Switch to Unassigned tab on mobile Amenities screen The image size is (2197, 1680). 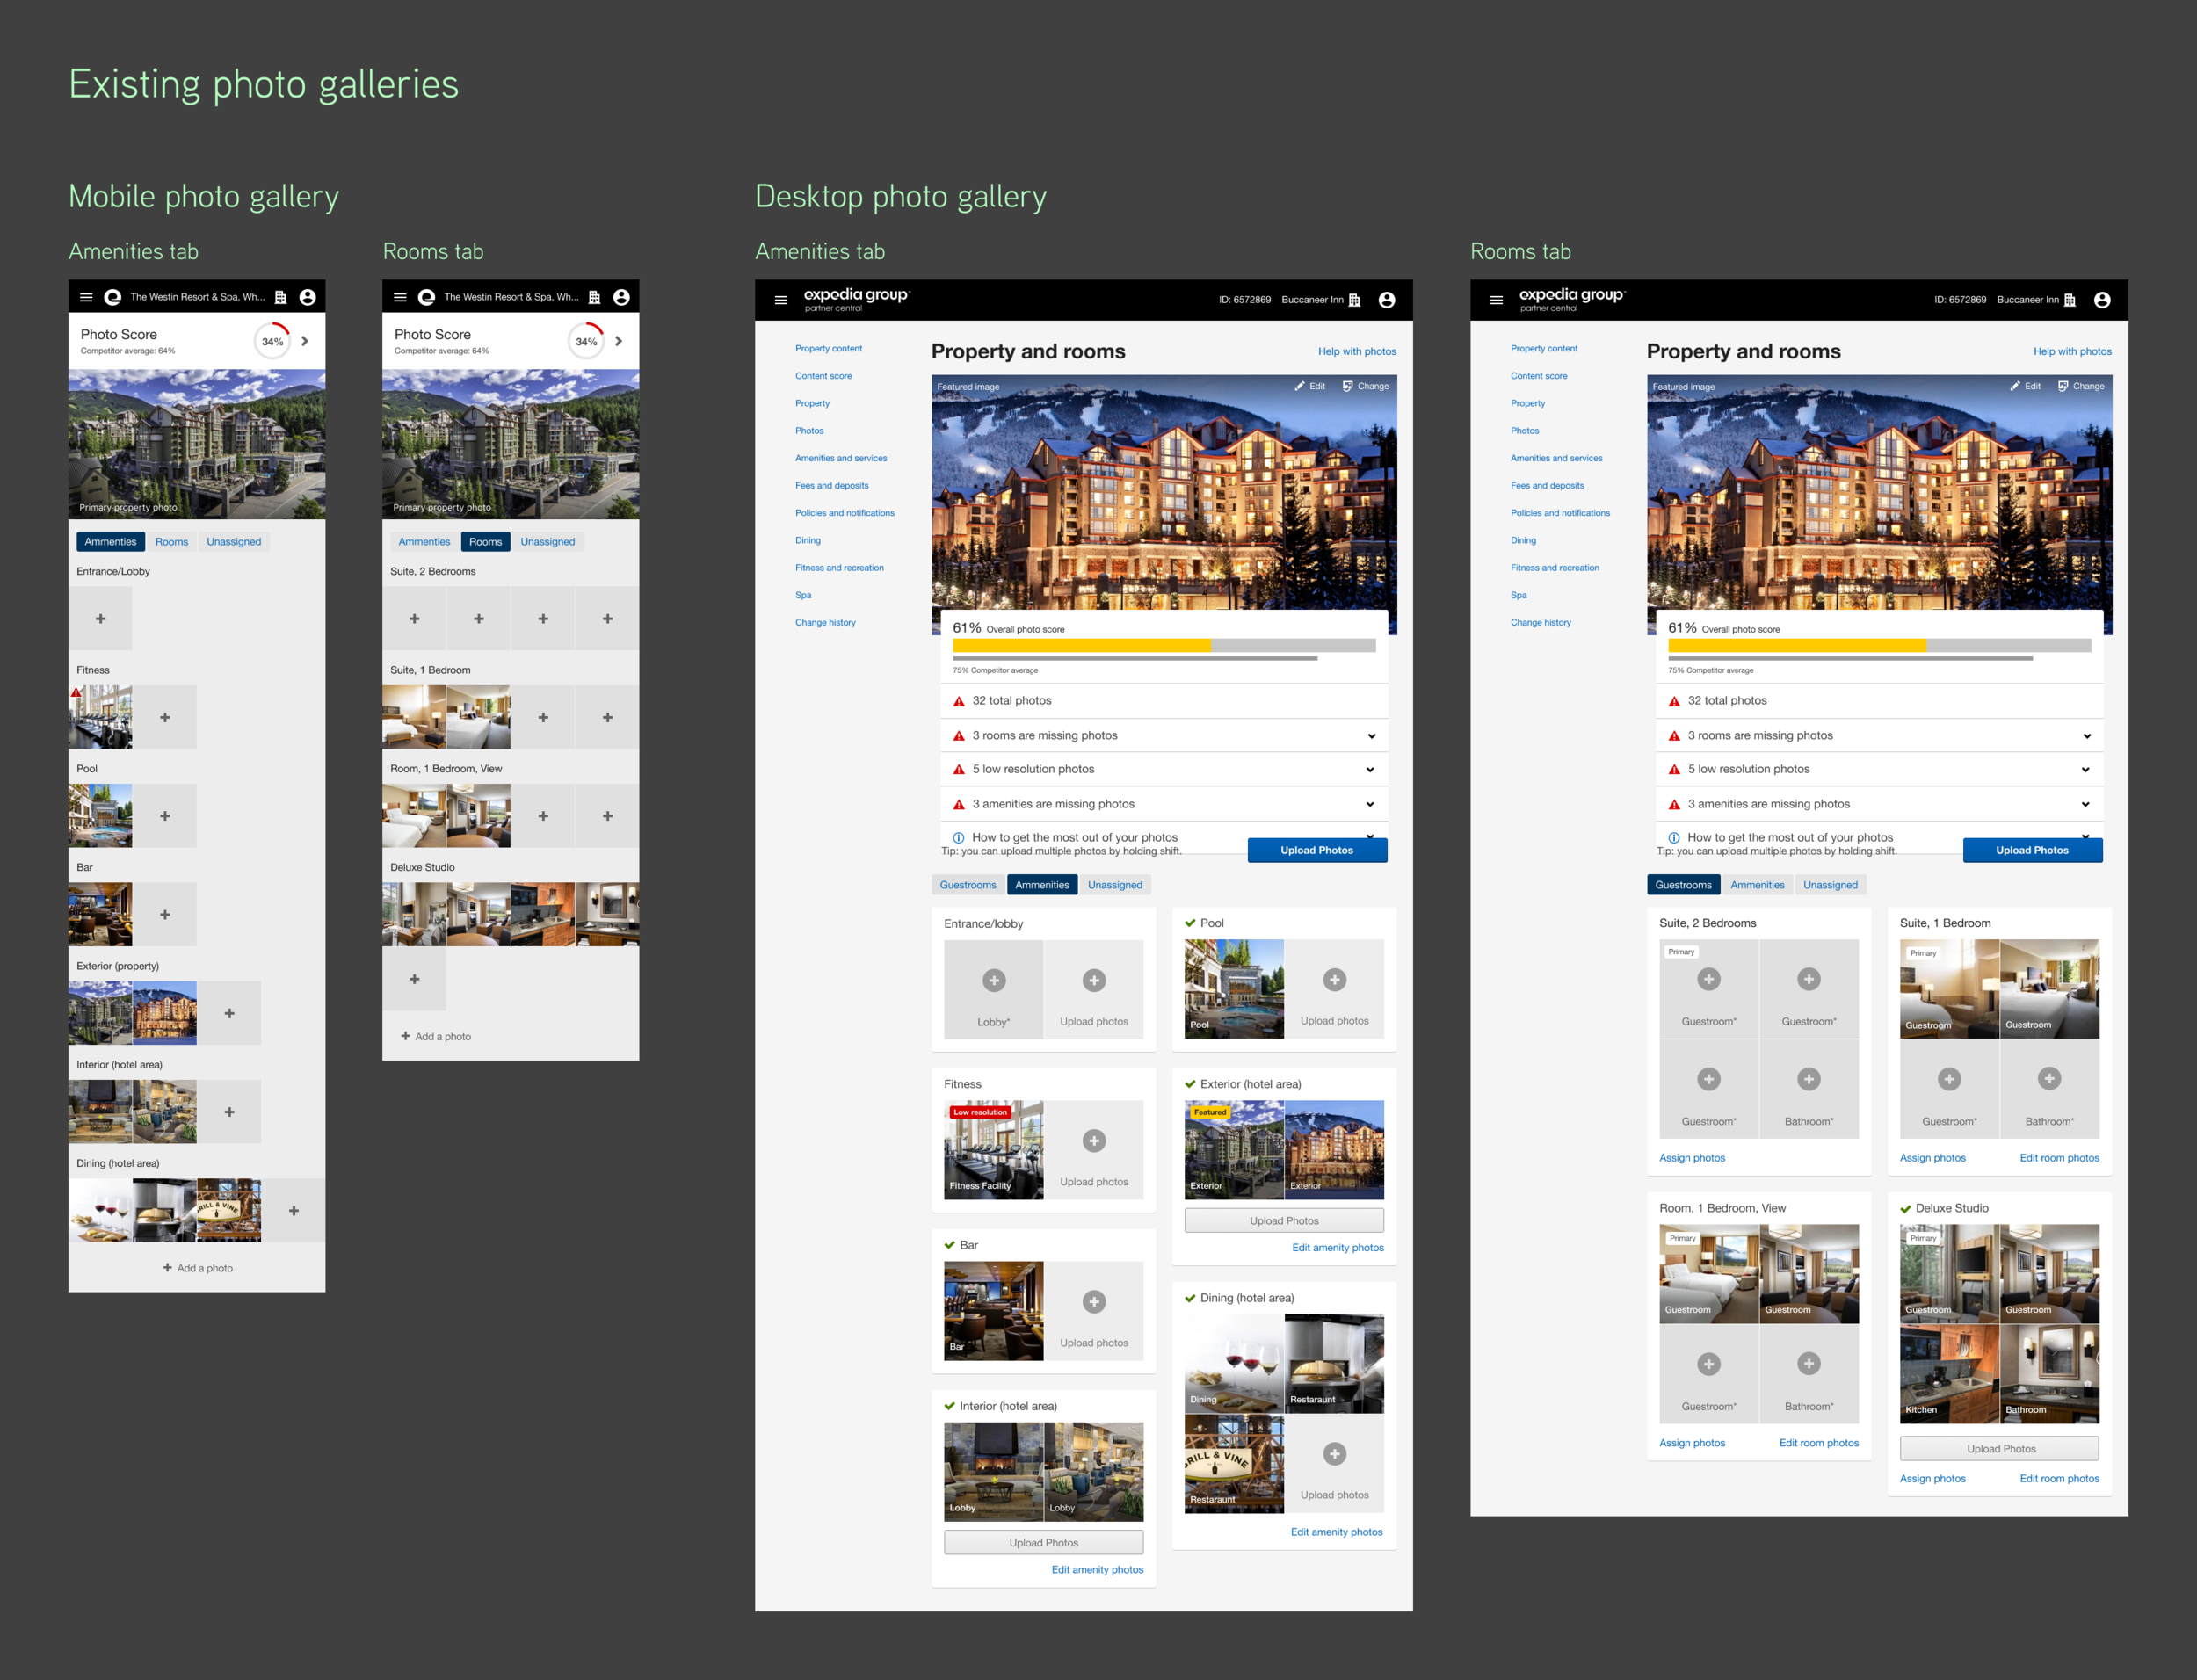coord(233,542)
